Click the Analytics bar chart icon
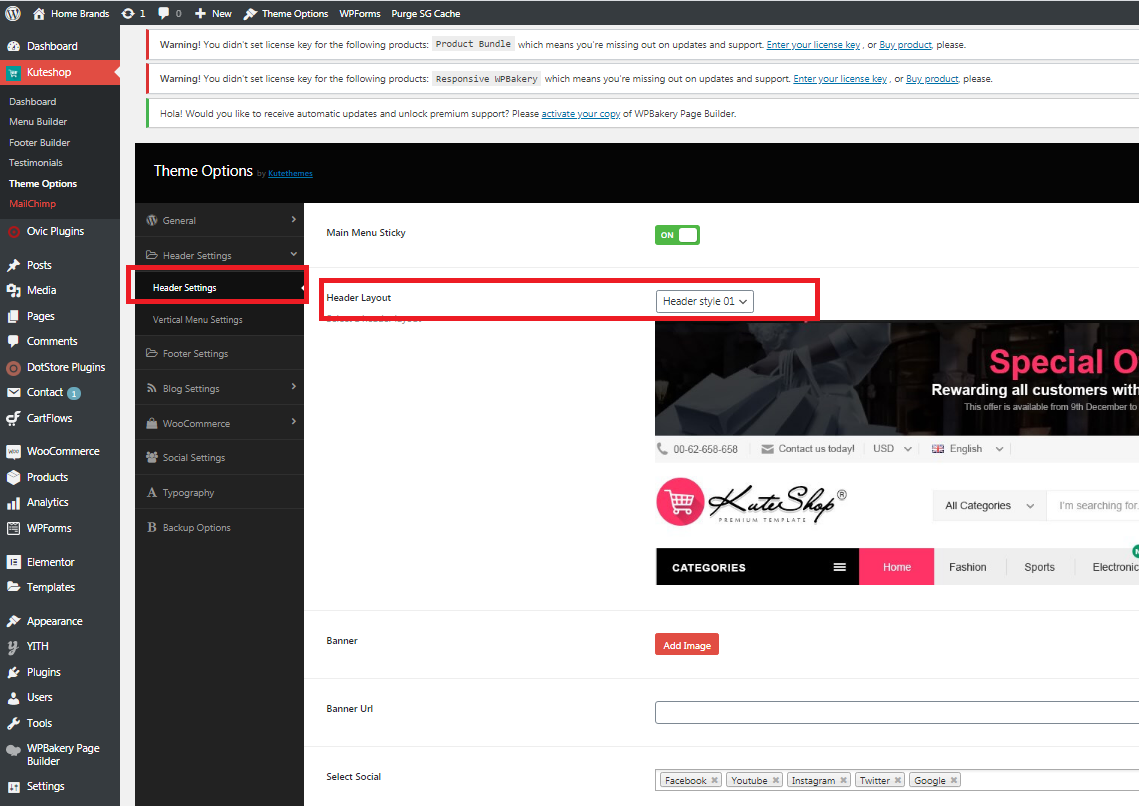This screenshot has height=806, width=1139. (x=13, y=502)
